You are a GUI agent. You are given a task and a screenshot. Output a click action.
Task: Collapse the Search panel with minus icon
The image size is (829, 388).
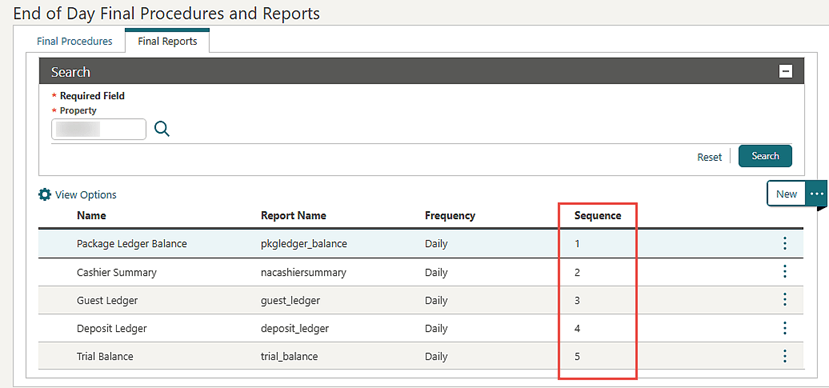tap(786, 71)
